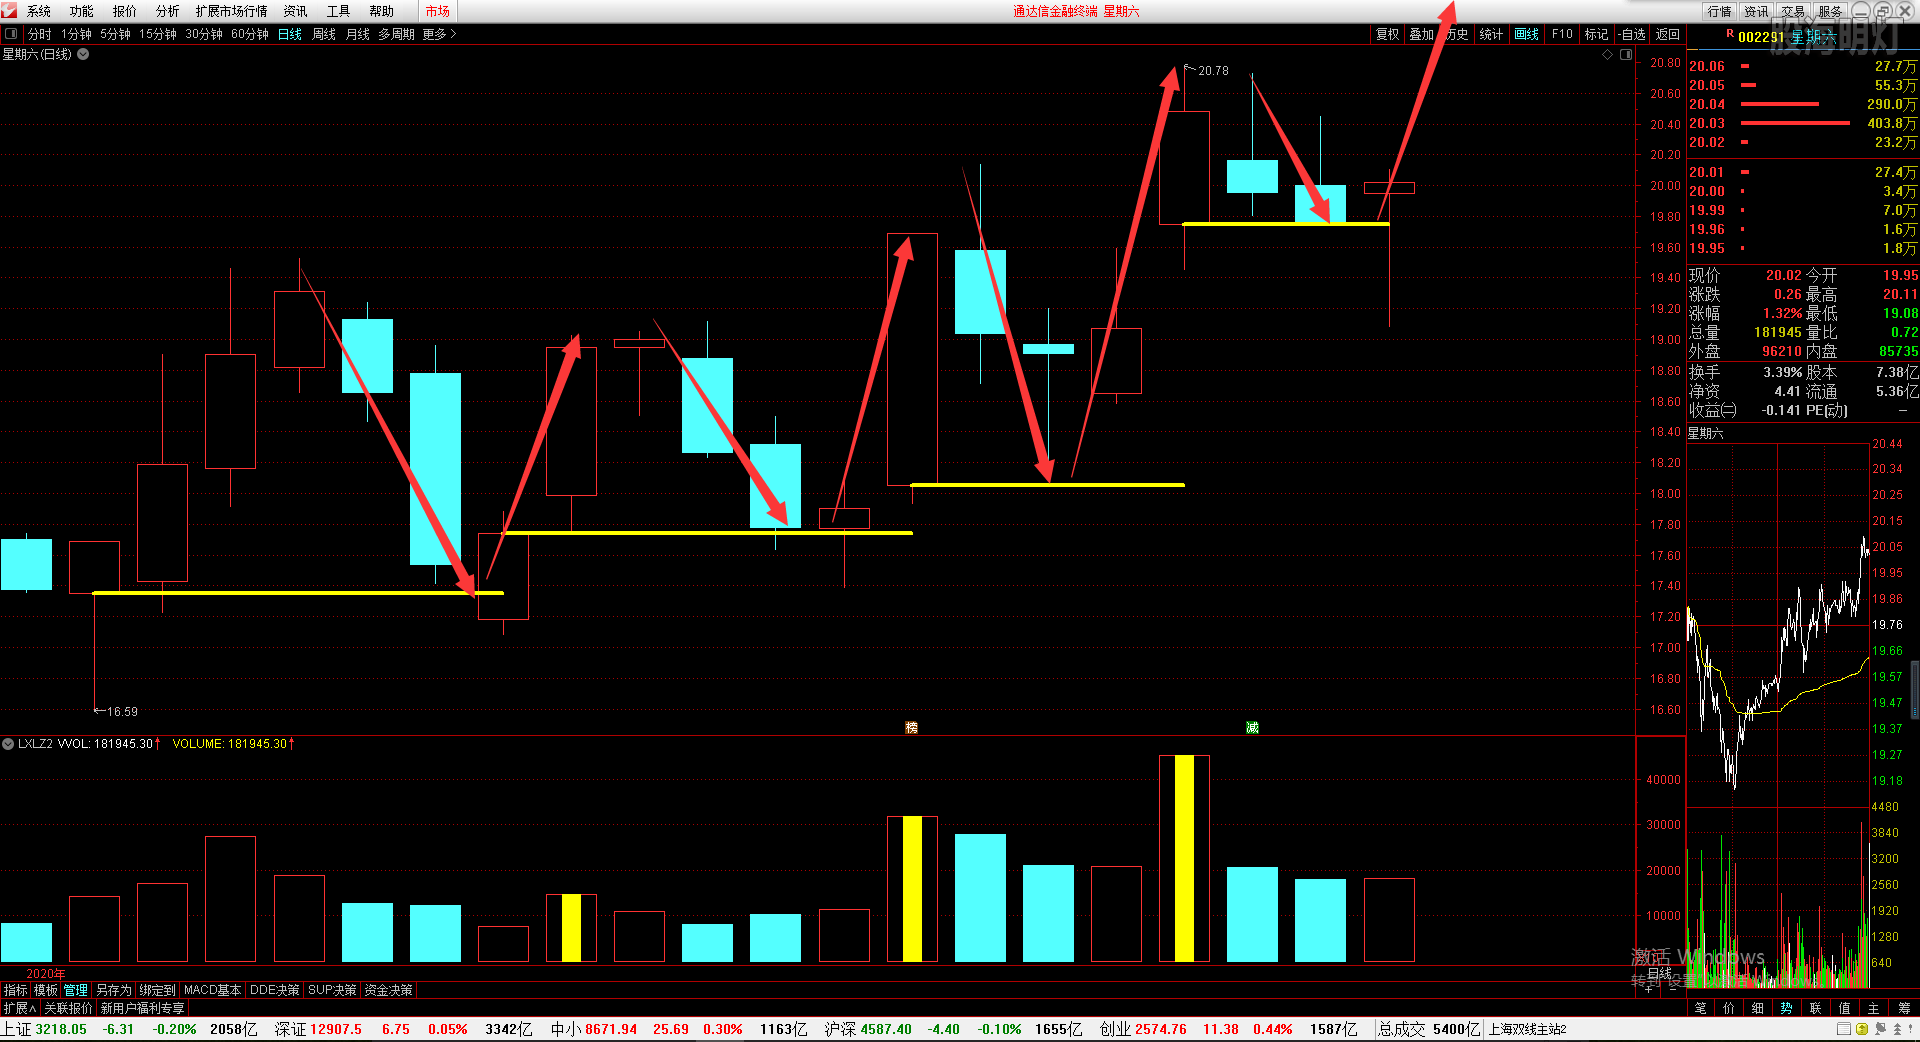Select 15分钟 period

158,34
